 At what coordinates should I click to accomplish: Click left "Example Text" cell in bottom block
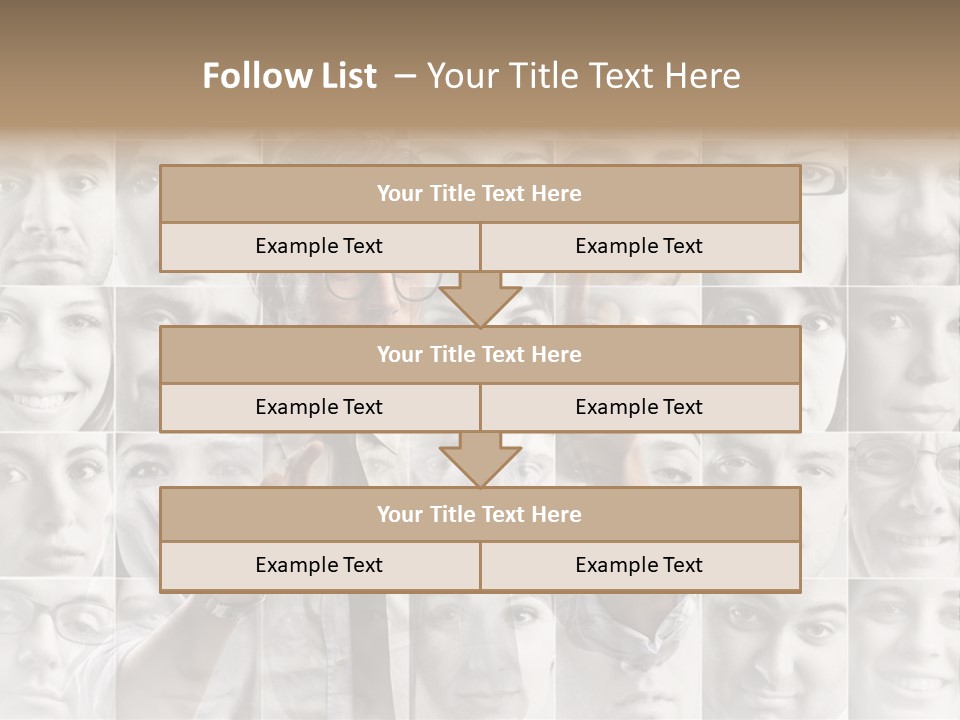click(x=319, y=565)
